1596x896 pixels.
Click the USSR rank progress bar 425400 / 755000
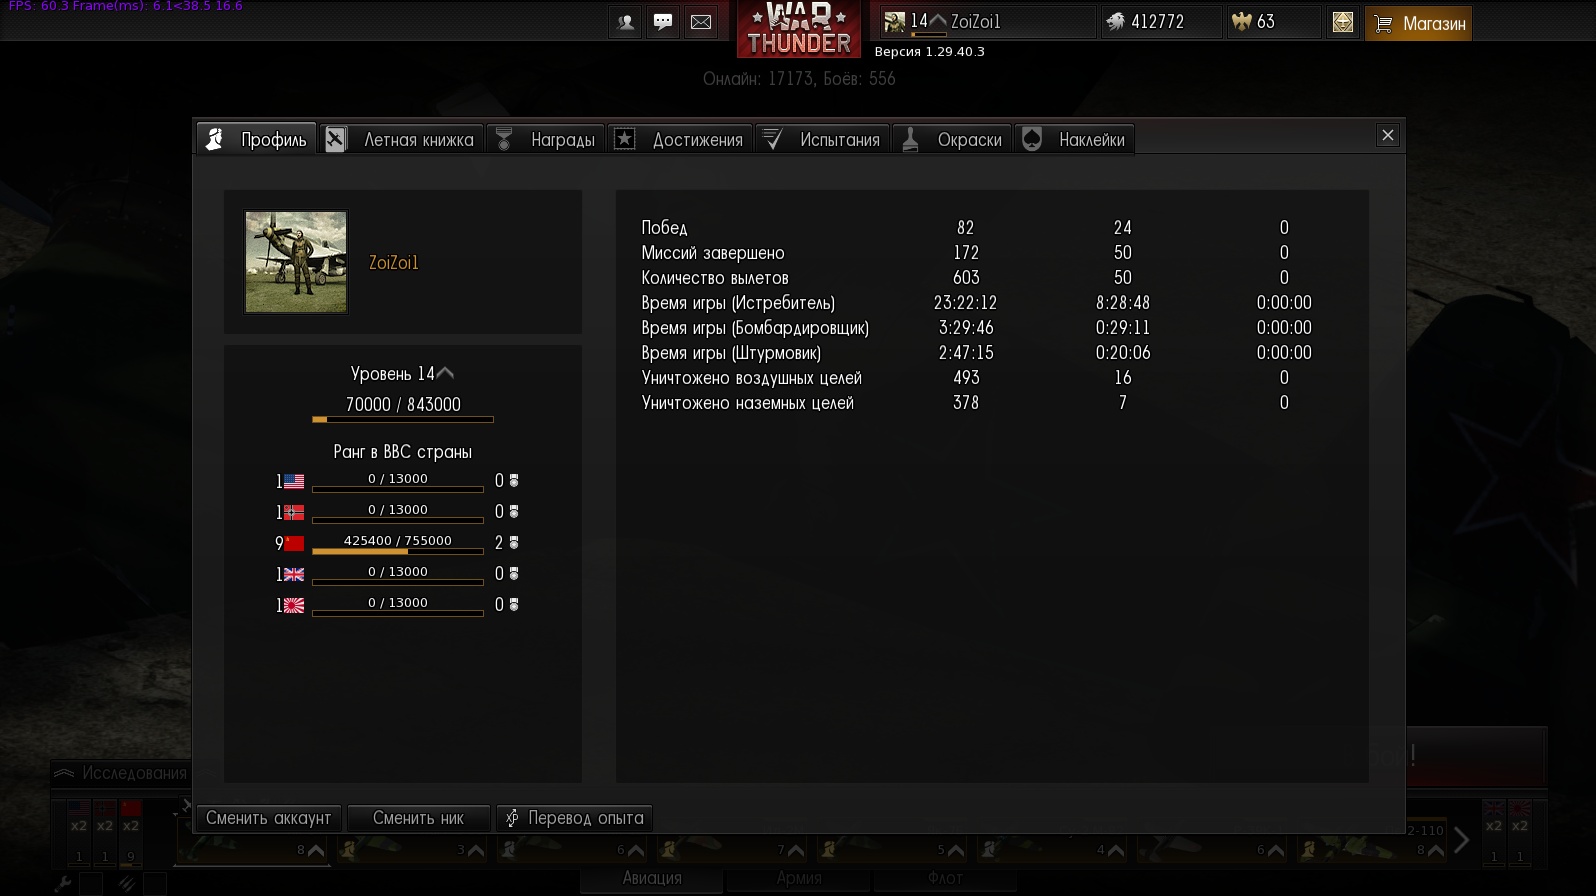click(398, 545)
